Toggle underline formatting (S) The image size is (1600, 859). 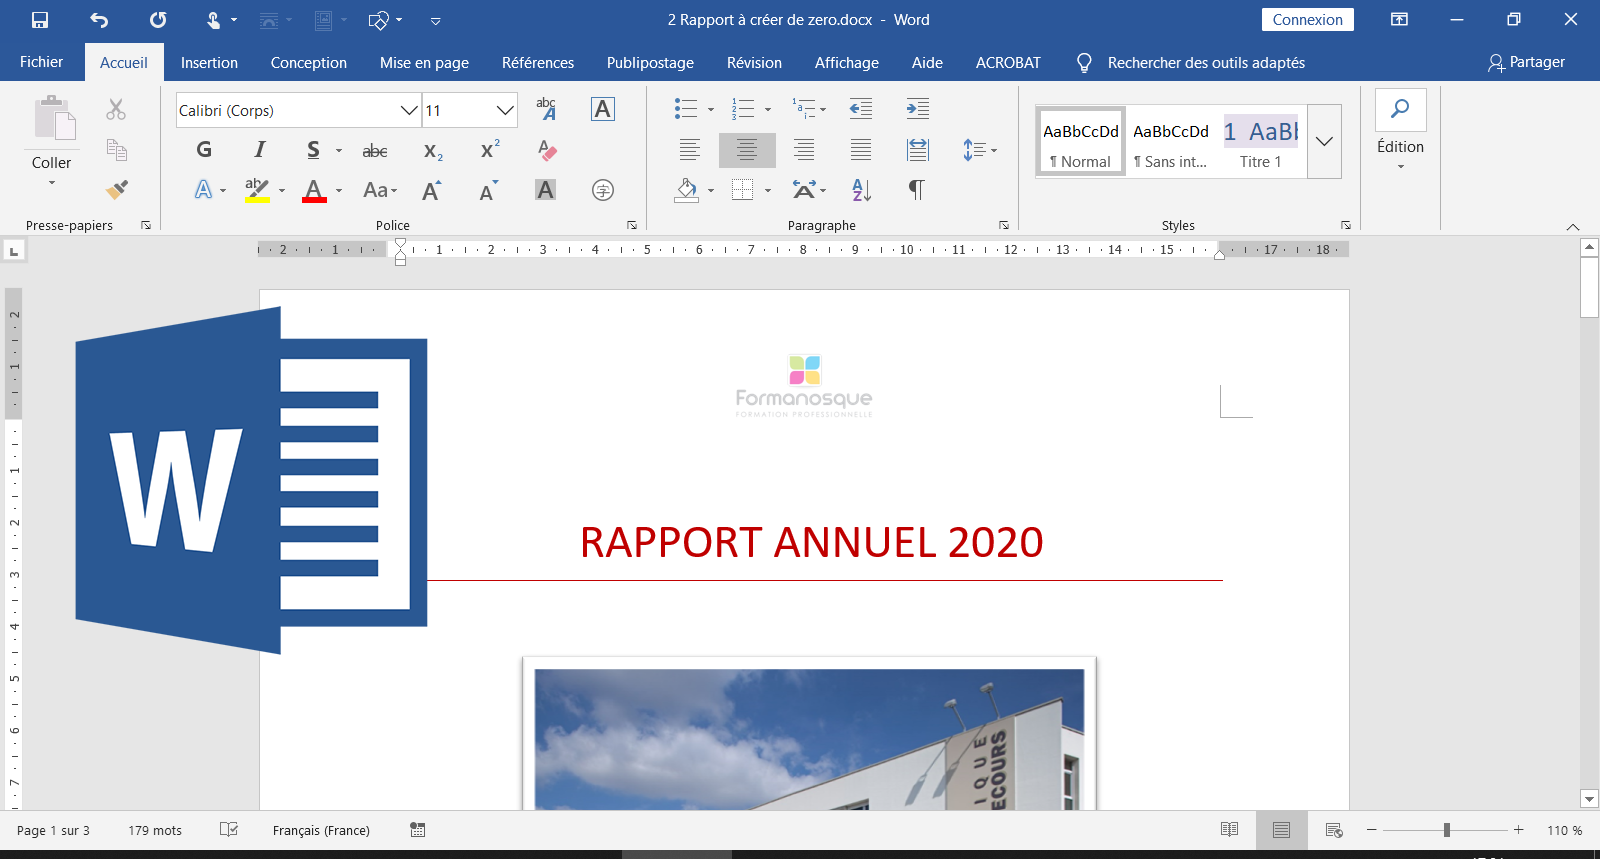point(313,150)
